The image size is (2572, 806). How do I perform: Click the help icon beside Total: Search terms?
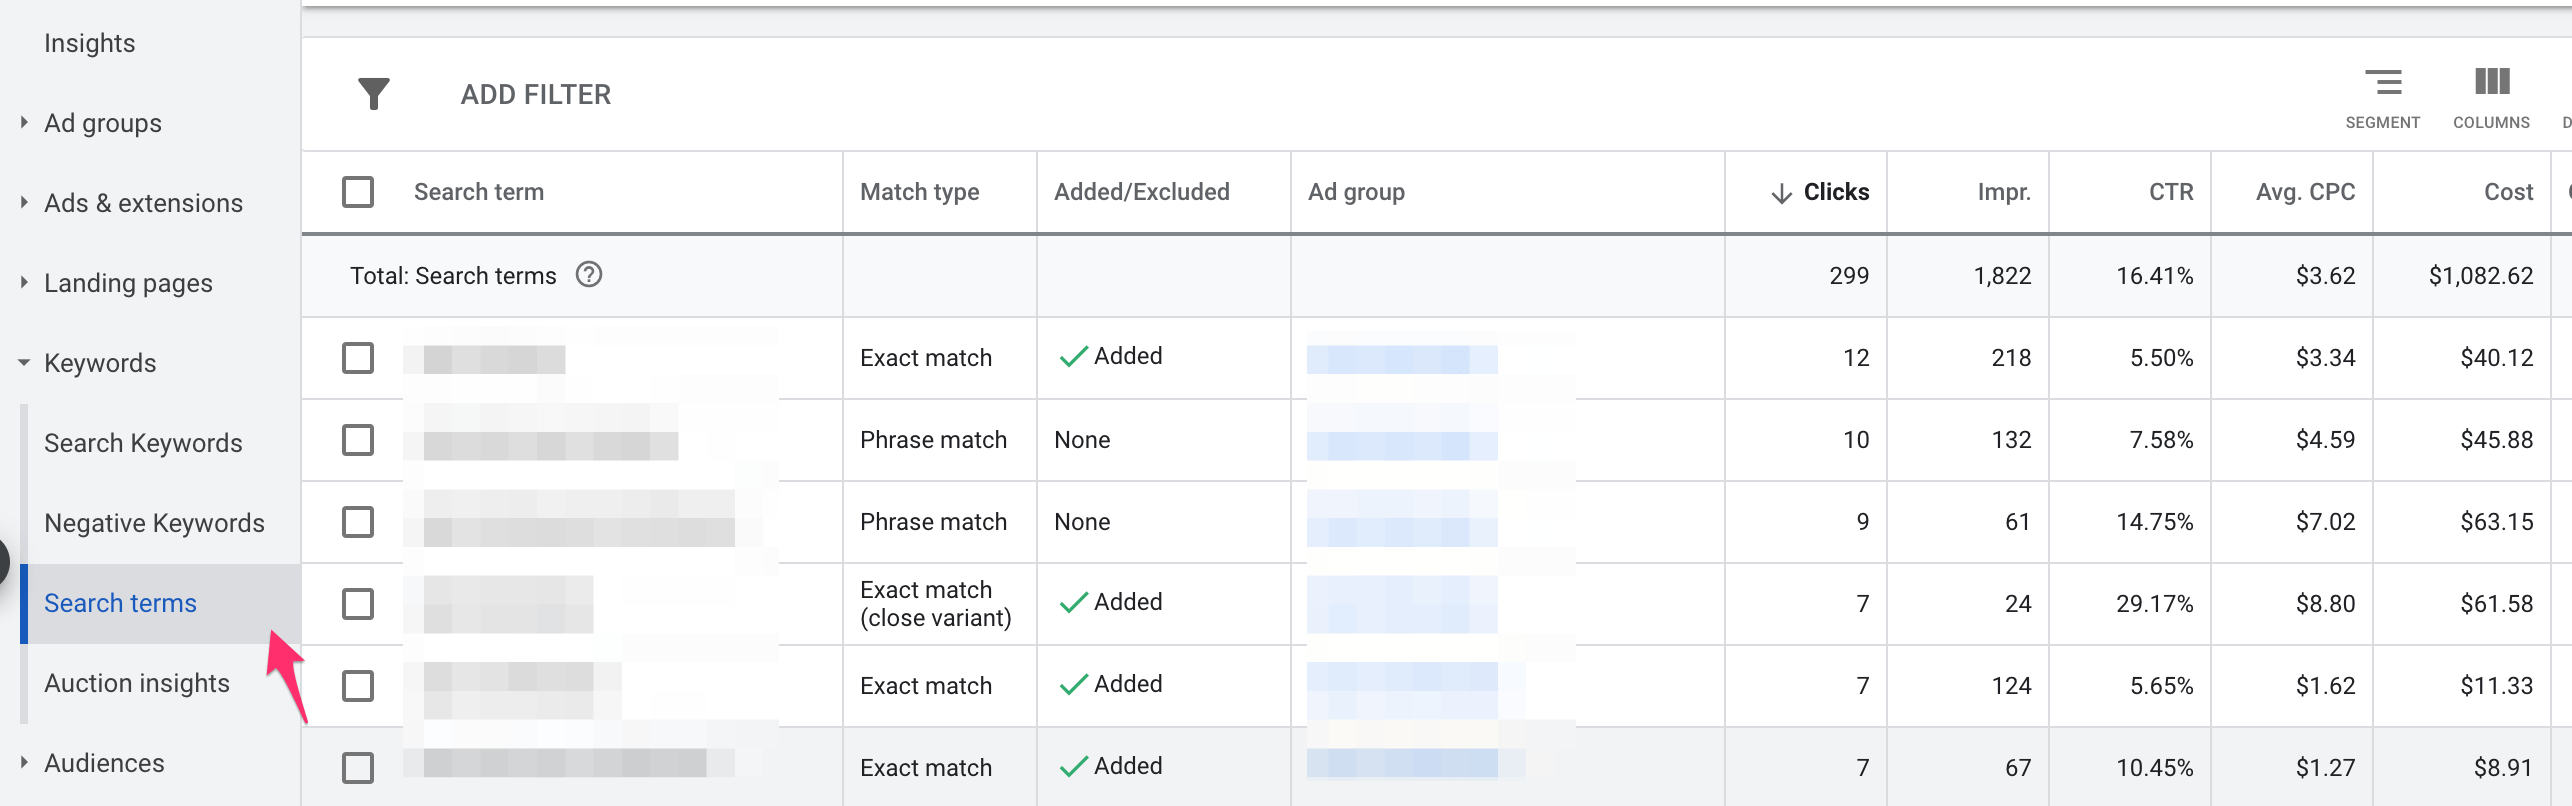pyautogui.click(x=589, y=275)
